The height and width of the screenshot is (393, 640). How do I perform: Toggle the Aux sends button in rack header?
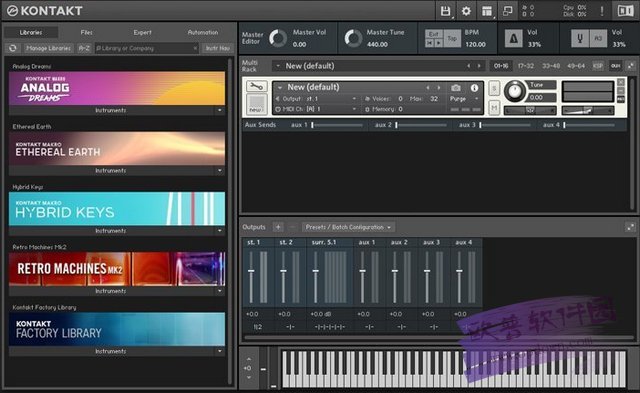coord(616,66)
